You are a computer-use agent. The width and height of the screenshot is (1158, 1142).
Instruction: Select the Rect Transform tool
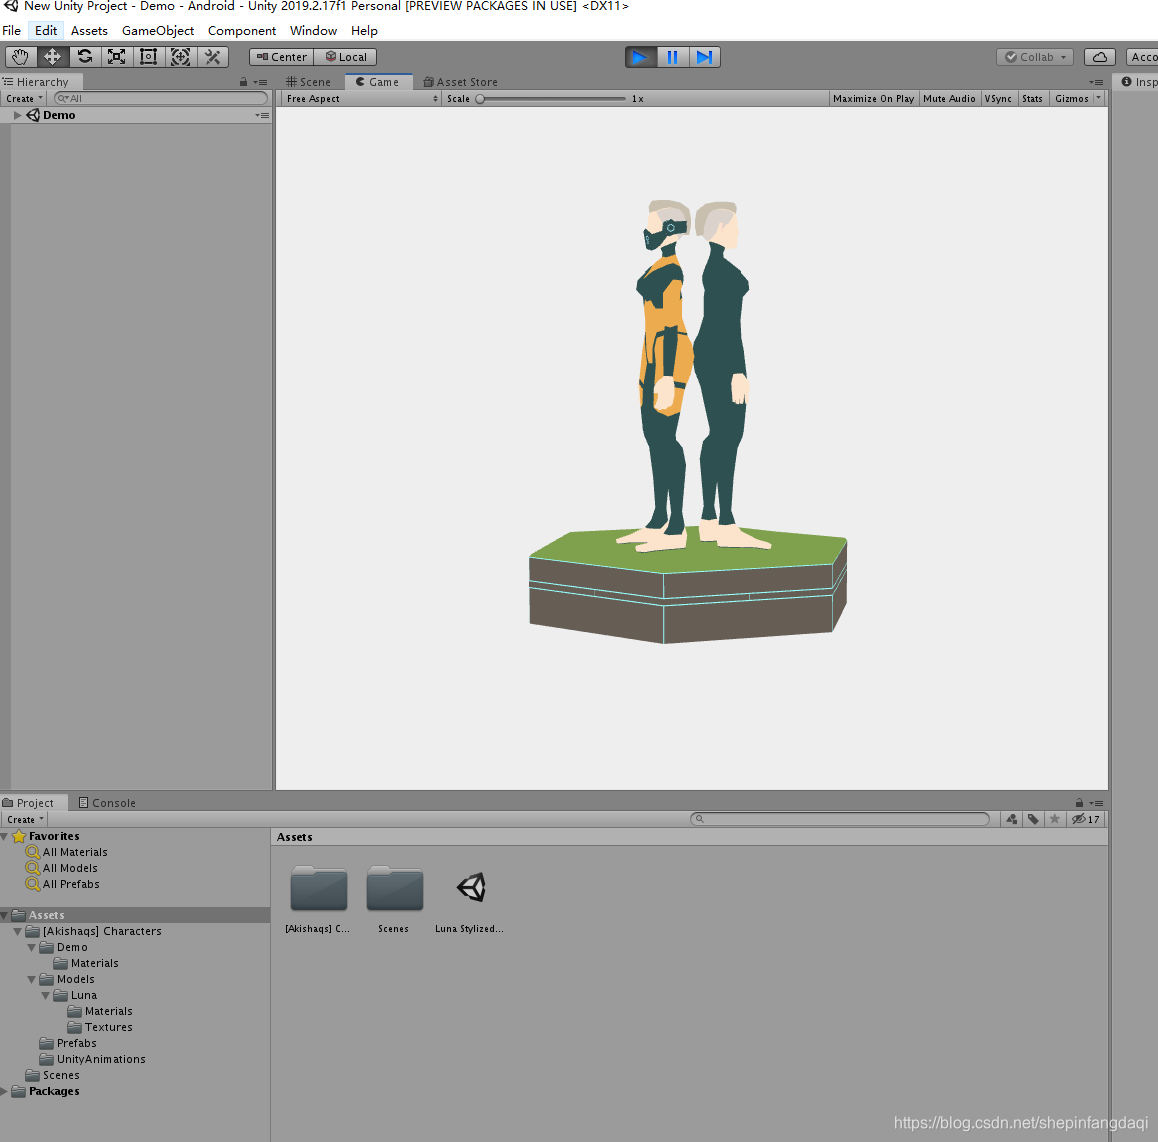pos(148,57)
